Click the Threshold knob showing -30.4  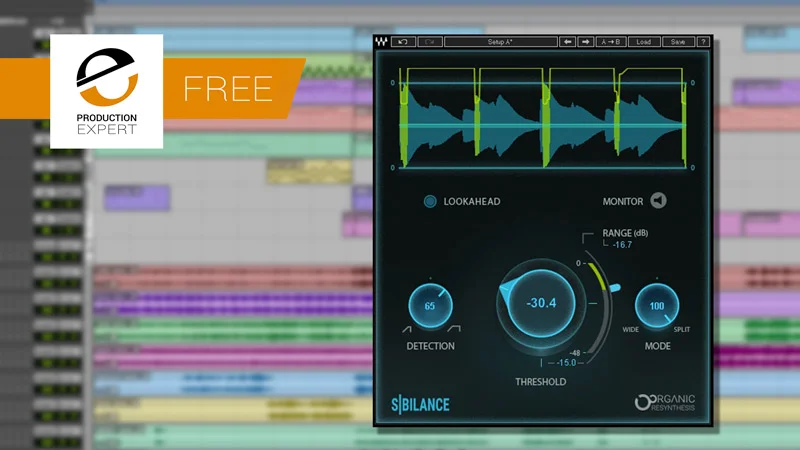point(541,303)
